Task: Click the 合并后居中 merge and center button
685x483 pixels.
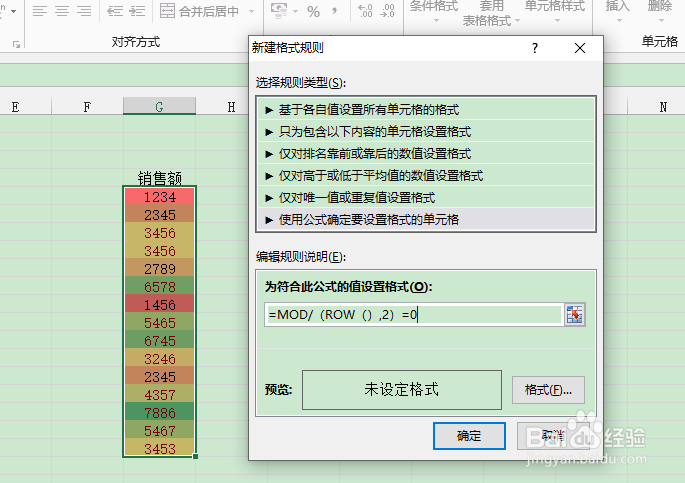Action: pos(199,11)
